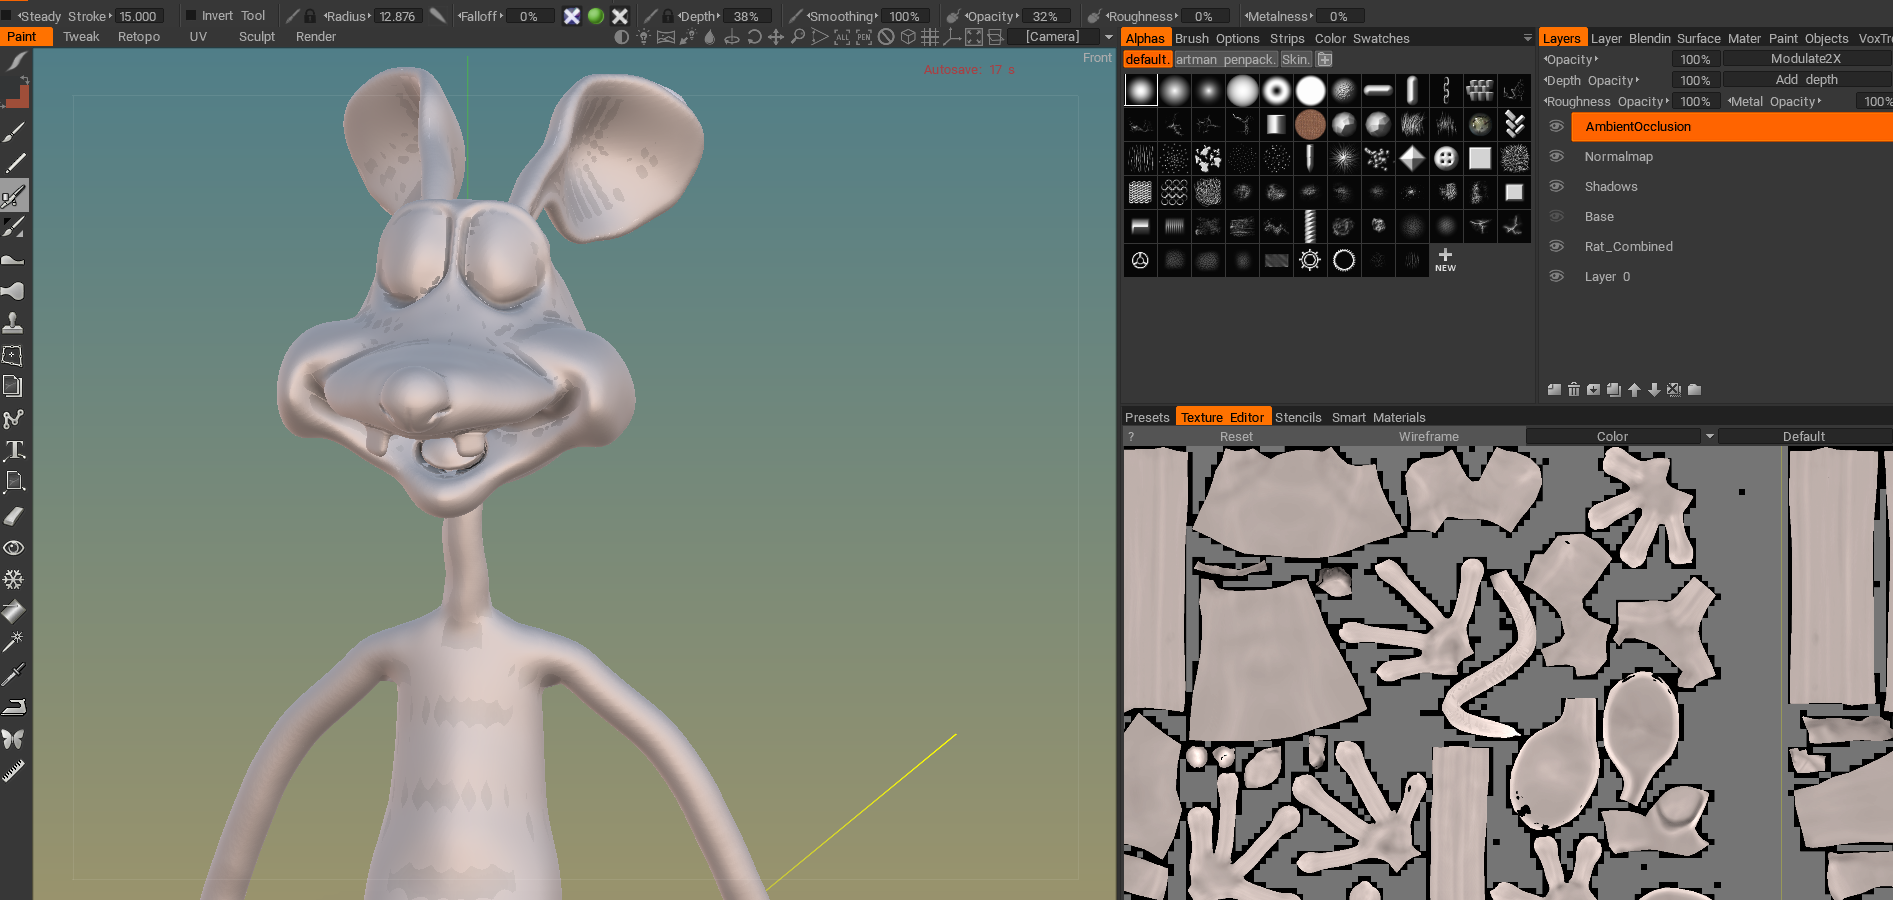
Task: Hide the Normalmap layer
Action: (1556, 157)
